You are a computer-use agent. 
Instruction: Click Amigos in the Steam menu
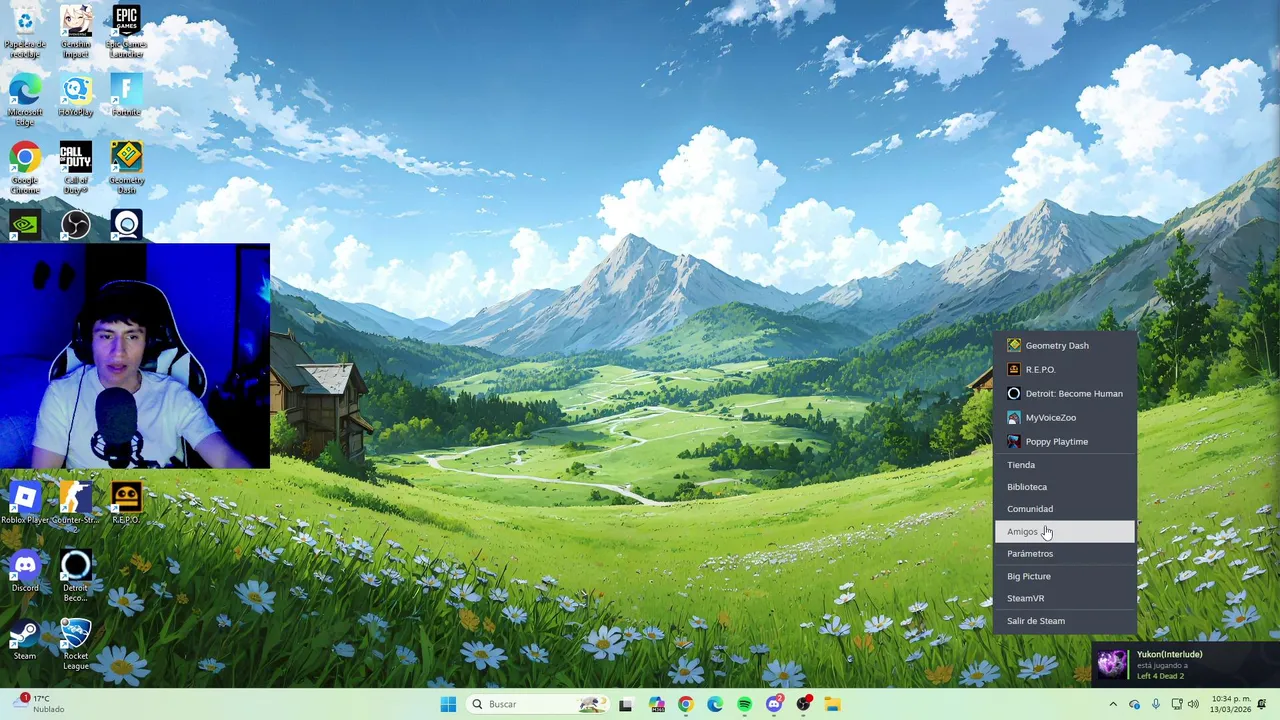pos(1065,532)
